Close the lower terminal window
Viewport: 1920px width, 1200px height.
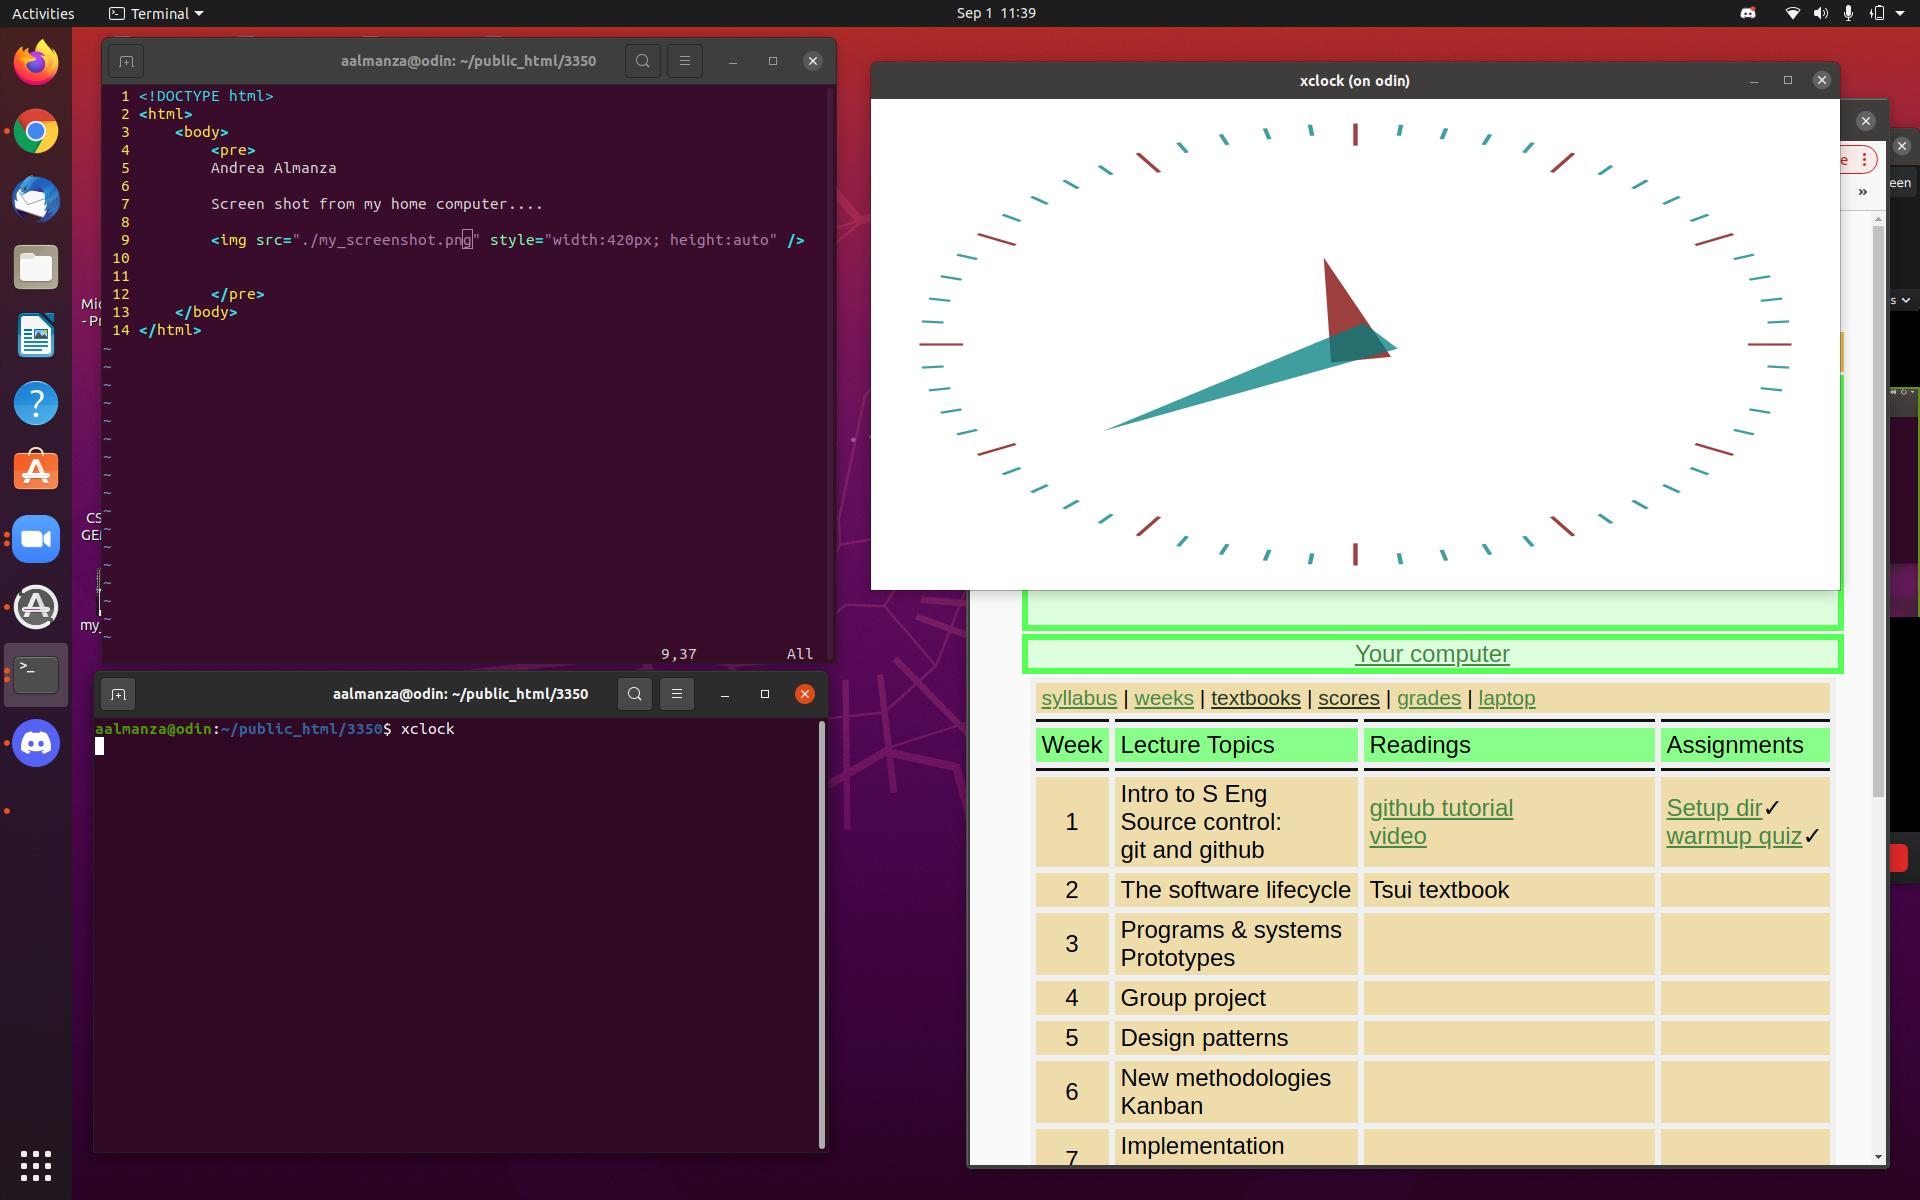(805, 694)
